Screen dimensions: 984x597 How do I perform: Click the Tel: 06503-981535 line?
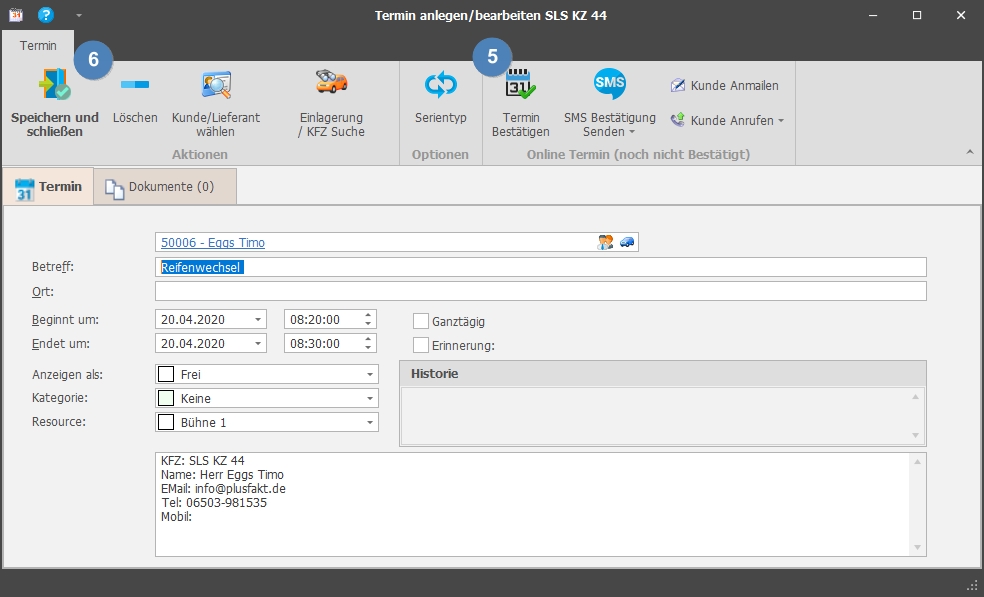pos(214,503)
